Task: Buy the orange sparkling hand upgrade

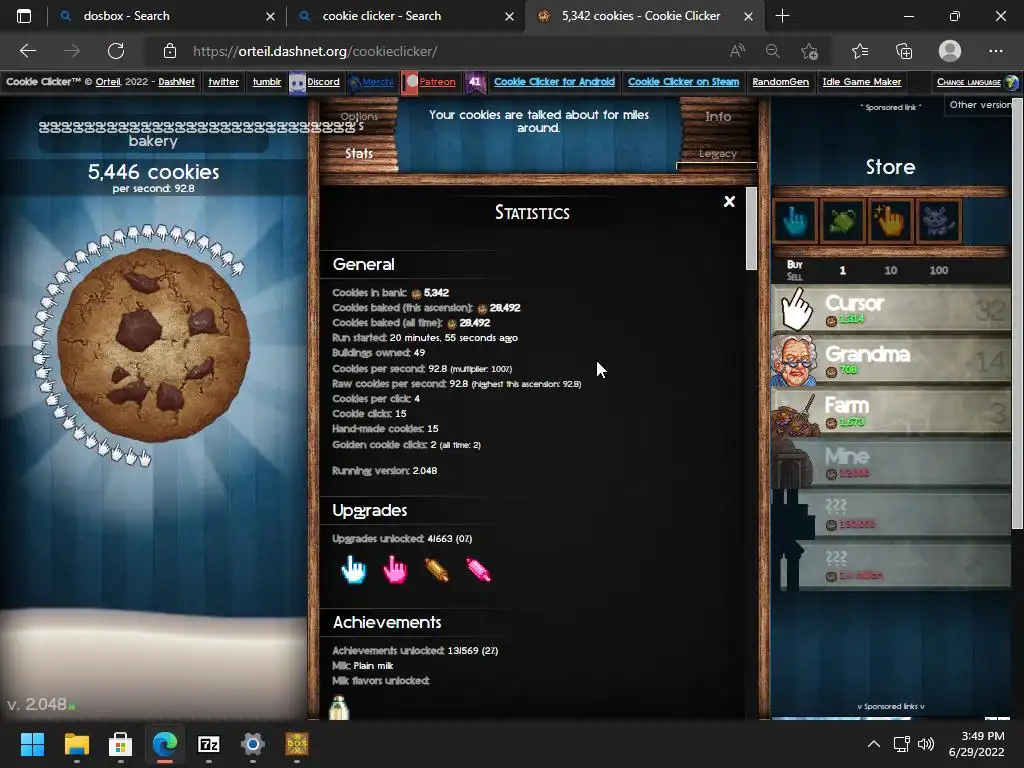Action: click(891, 221)
